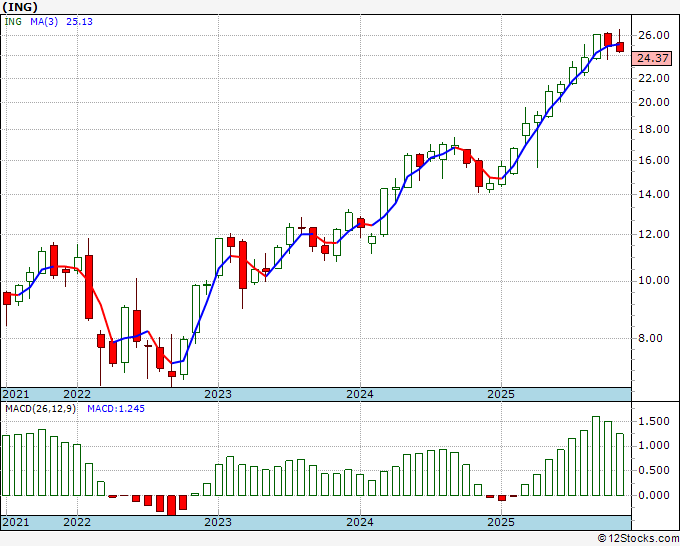
Task: Select 2021 on the MACD panel time axis
Action: pos(16,522)
